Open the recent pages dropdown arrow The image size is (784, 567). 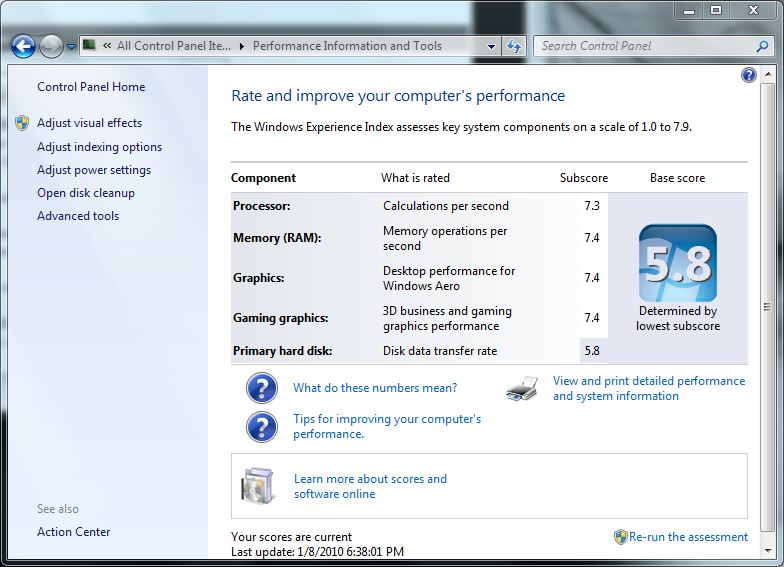coord(72,47)
